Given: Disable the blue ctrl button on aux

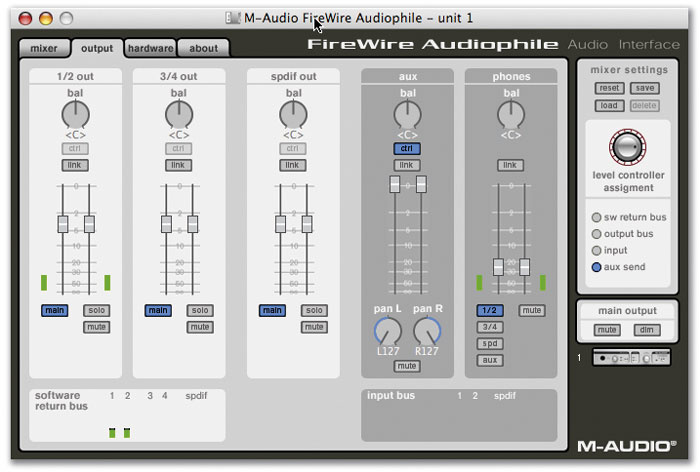Looking at the screenshot, I should coord(407,148).
